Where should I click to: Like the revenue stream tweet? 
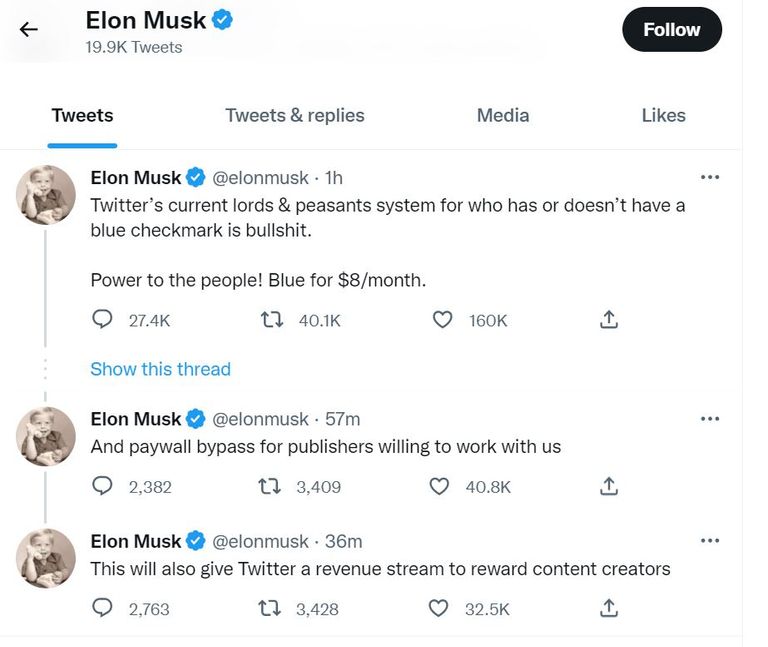pyautogui.click(x=439, y=608)
